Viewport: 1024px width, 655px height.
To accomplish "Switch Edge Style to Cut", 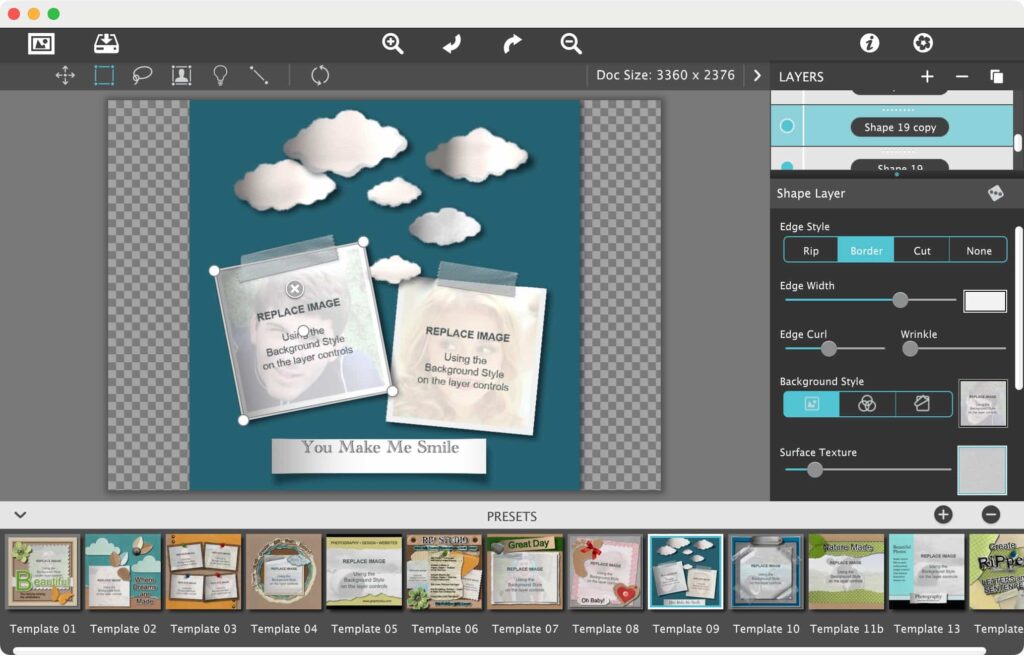I will pos(921,250).
